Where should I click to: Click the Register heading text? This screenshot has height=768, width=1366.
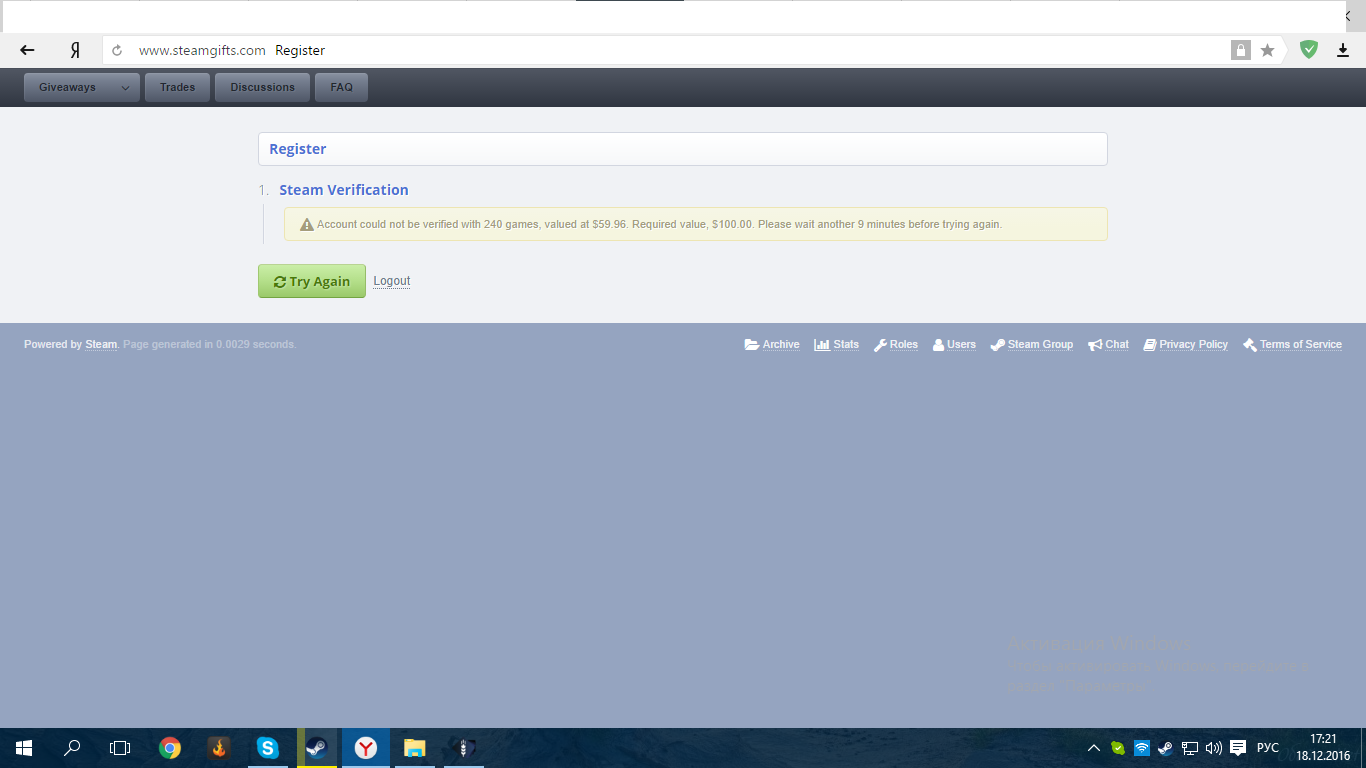coord(298,149)
